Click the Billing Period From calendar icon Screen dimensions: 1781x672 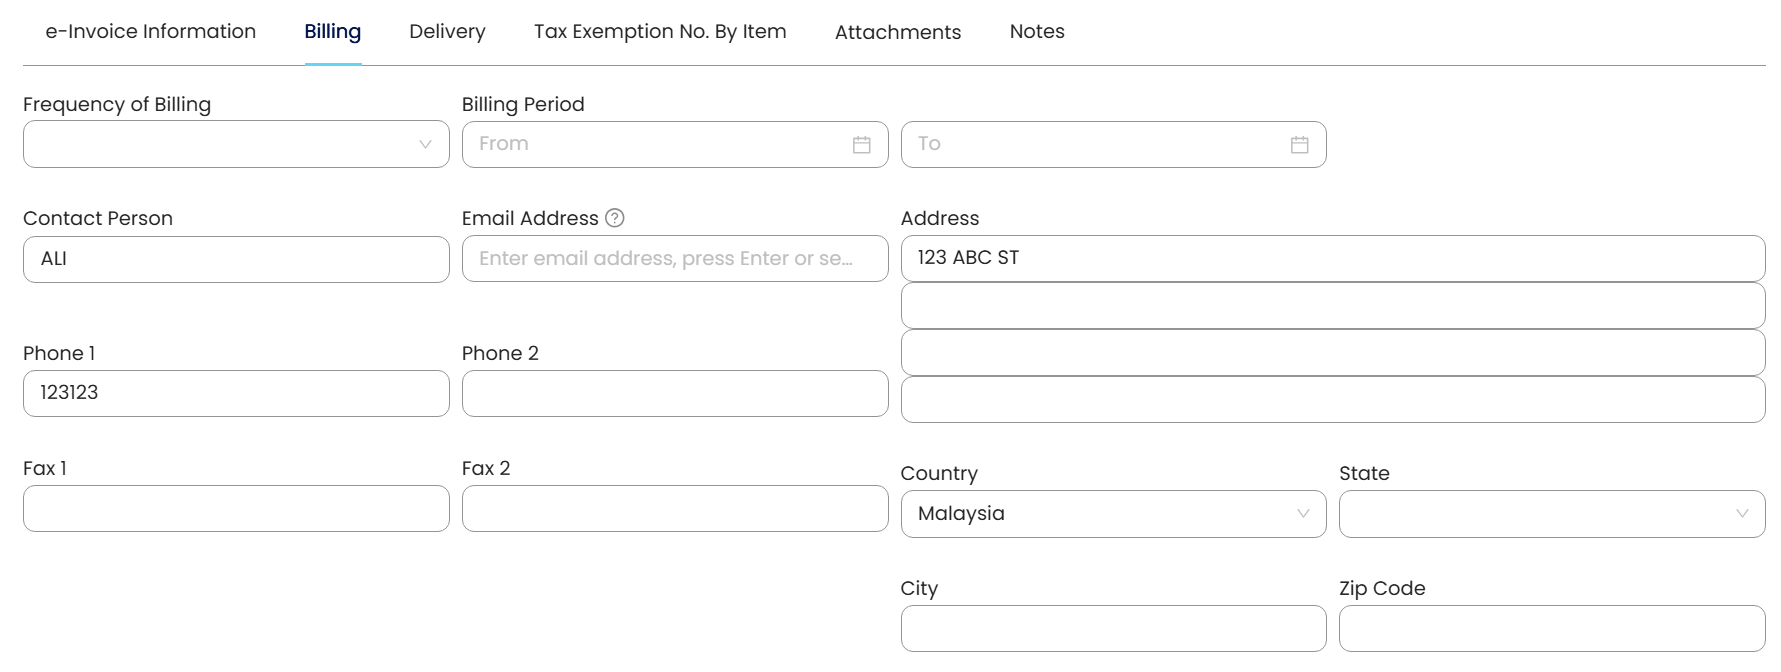pyautogui.click(x=861, y=145)
